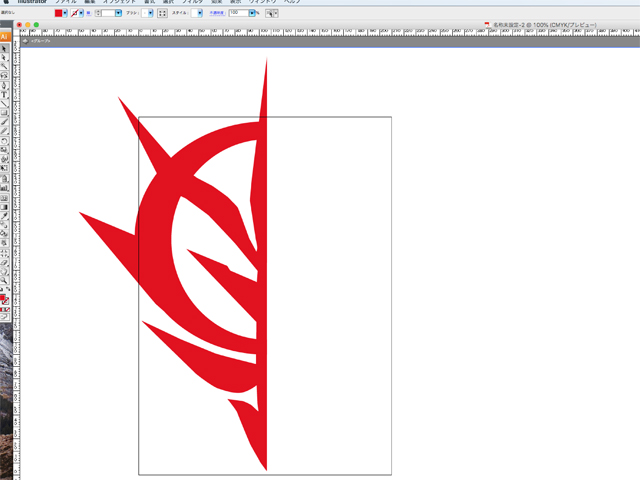Activate the Stroke (none) swatch in toolbar

point(6,302)
